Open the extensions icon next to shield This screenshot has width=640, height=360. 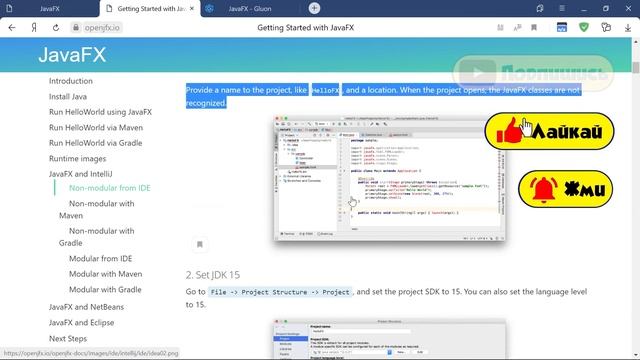[606, 27]
